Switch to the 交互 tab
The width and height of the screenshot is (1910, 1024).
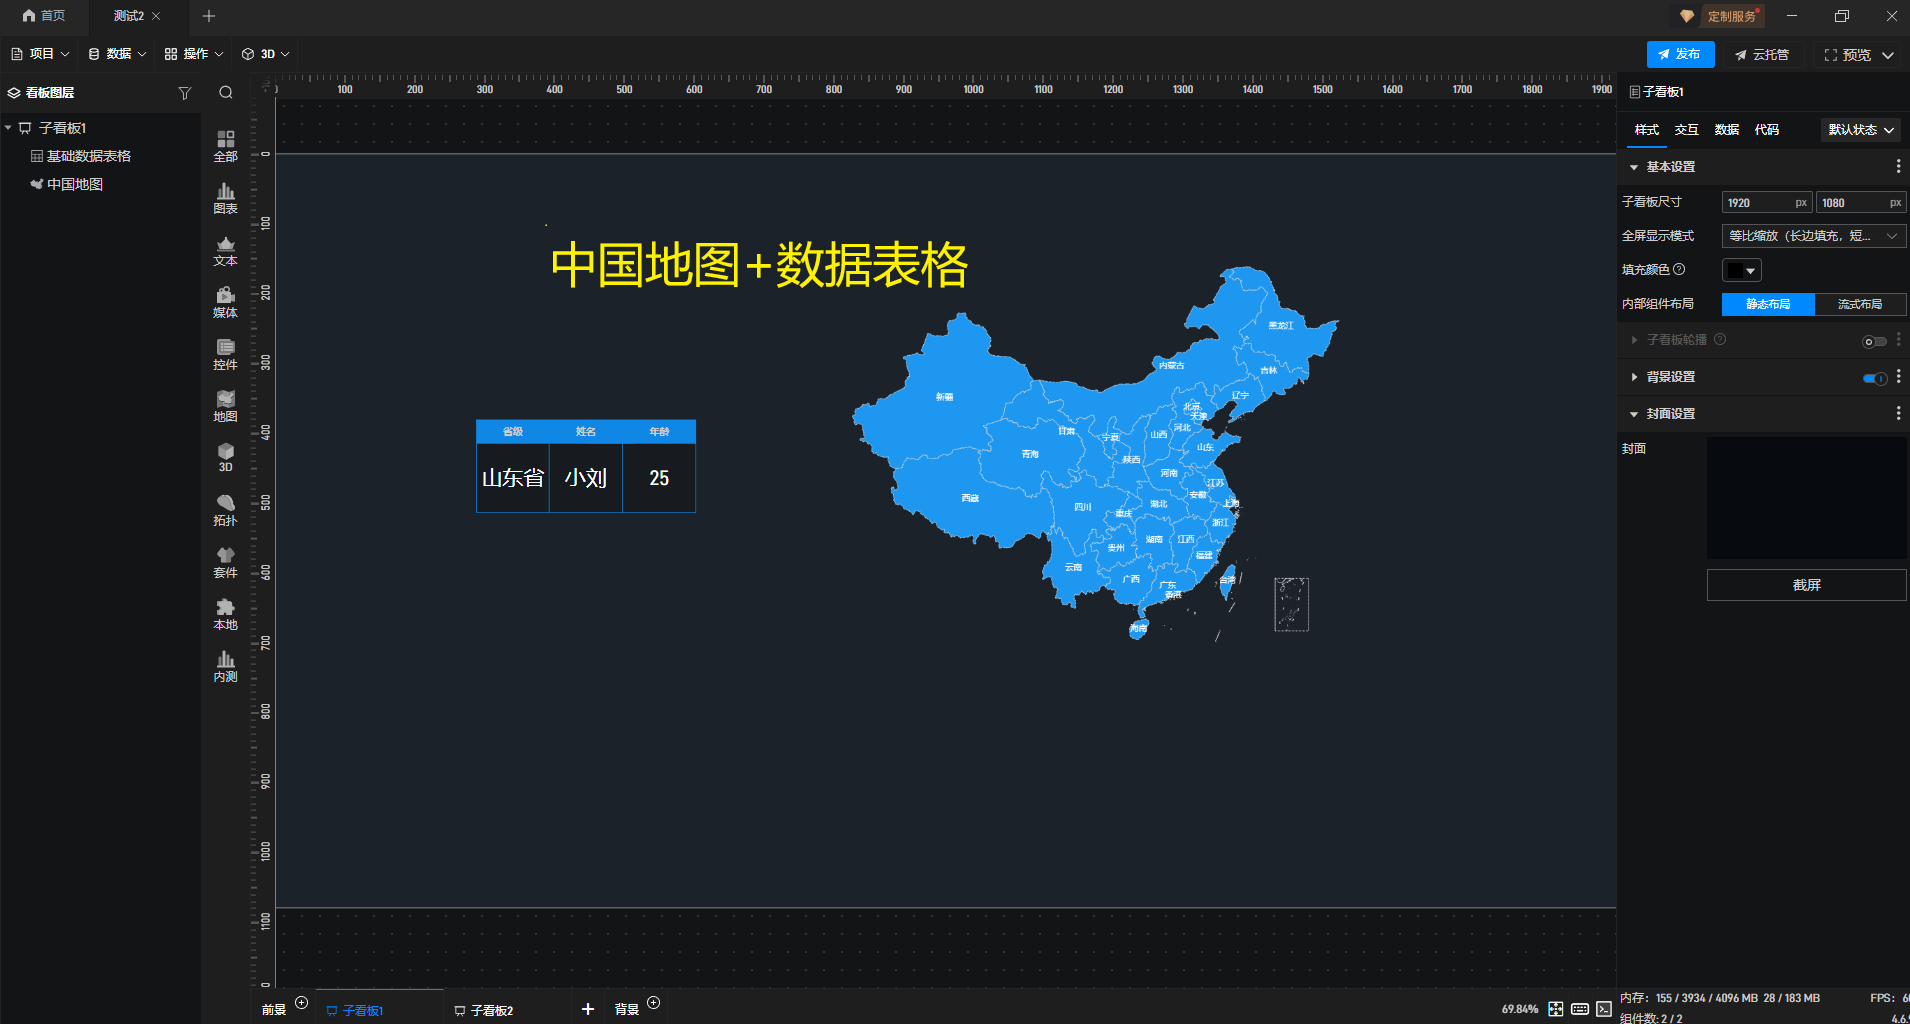[x=1686, y=129]
